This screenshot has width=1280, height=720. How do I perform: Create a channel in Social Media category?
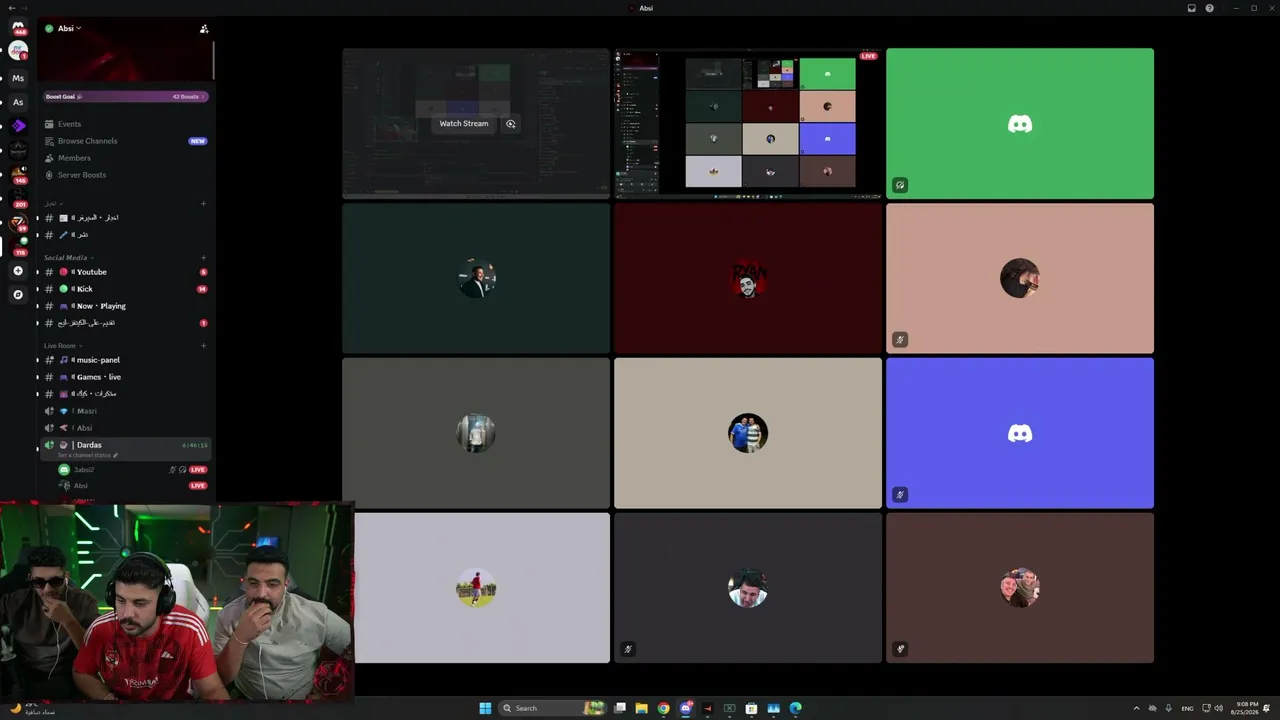point(204,258)
